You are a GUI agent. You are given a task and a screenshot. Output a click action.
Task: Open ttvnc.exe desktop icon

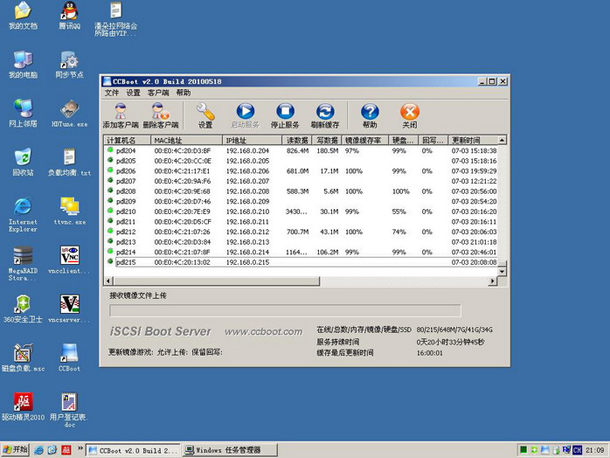(x=70, y=211)
